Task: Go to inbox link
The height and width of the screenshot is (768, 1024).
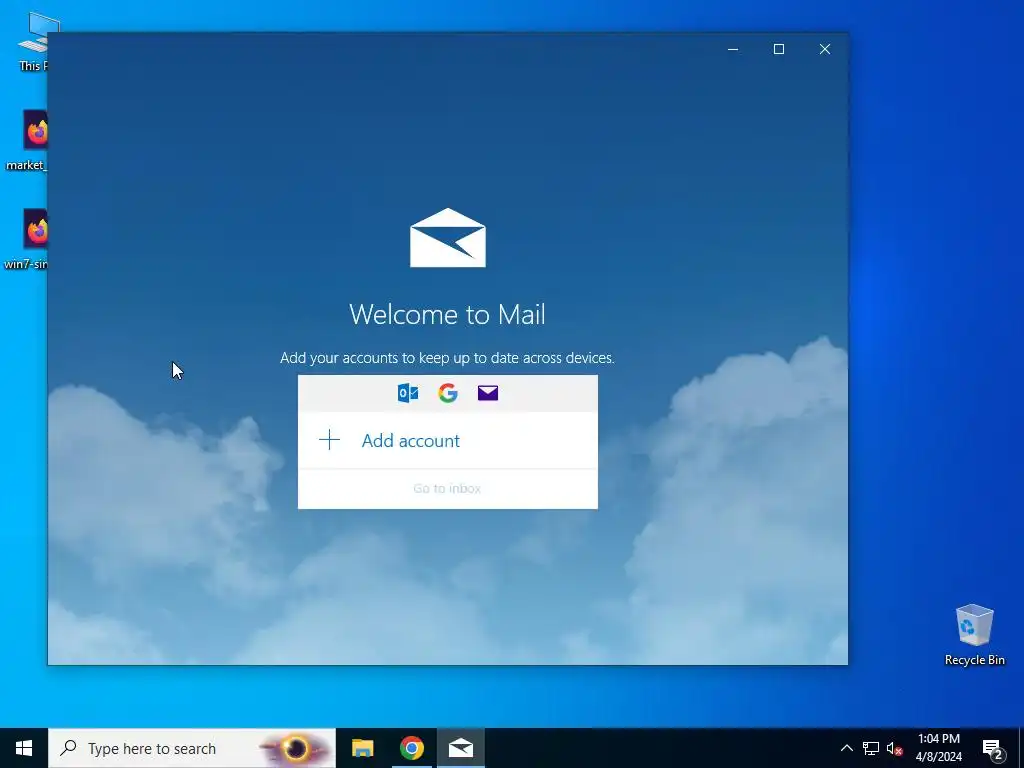Action: [x=447, y=488]
